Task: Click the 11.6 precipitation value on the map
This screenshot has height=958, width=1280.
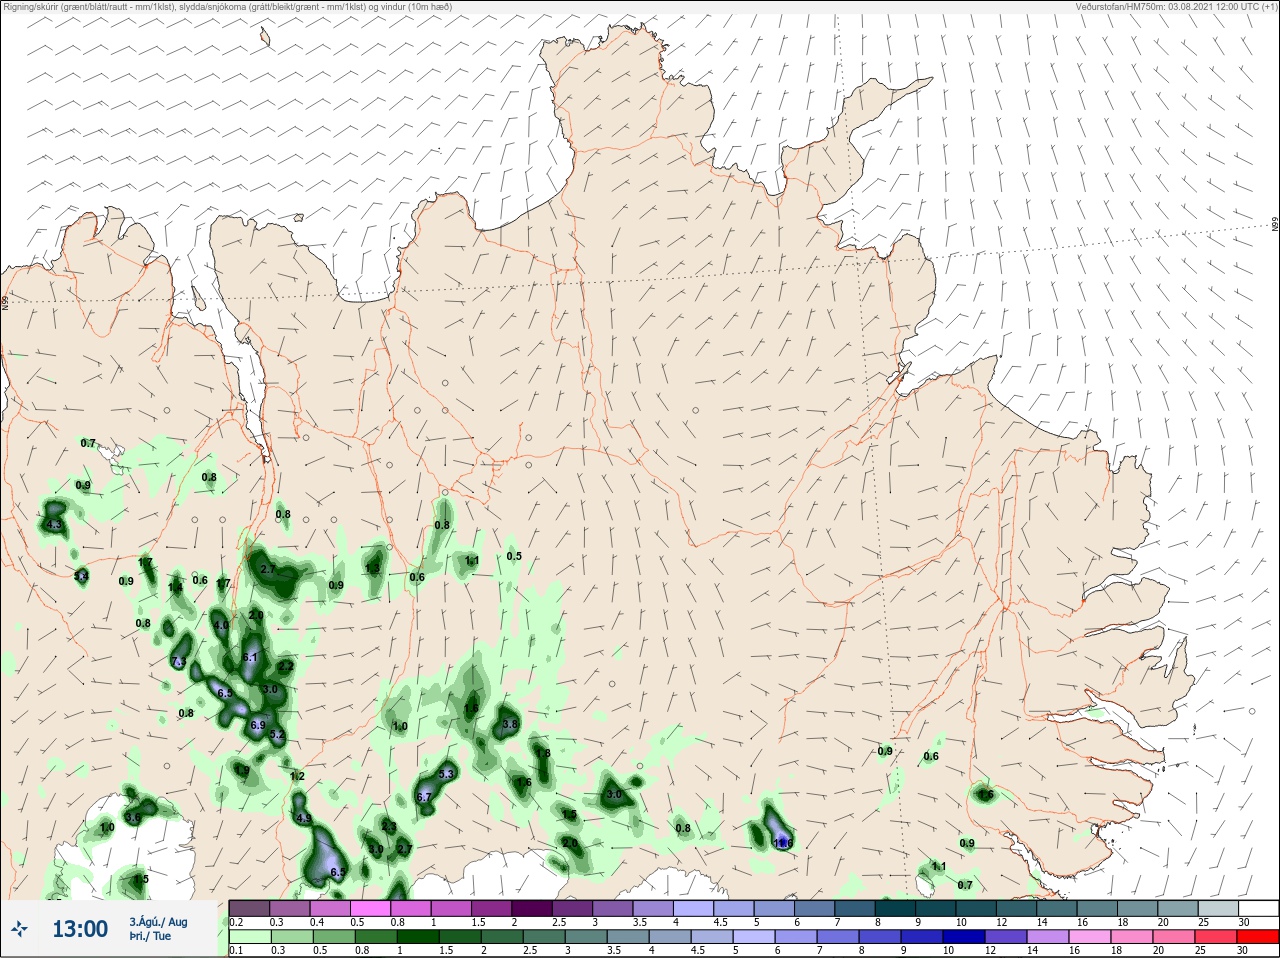Action: coord(783,844)
